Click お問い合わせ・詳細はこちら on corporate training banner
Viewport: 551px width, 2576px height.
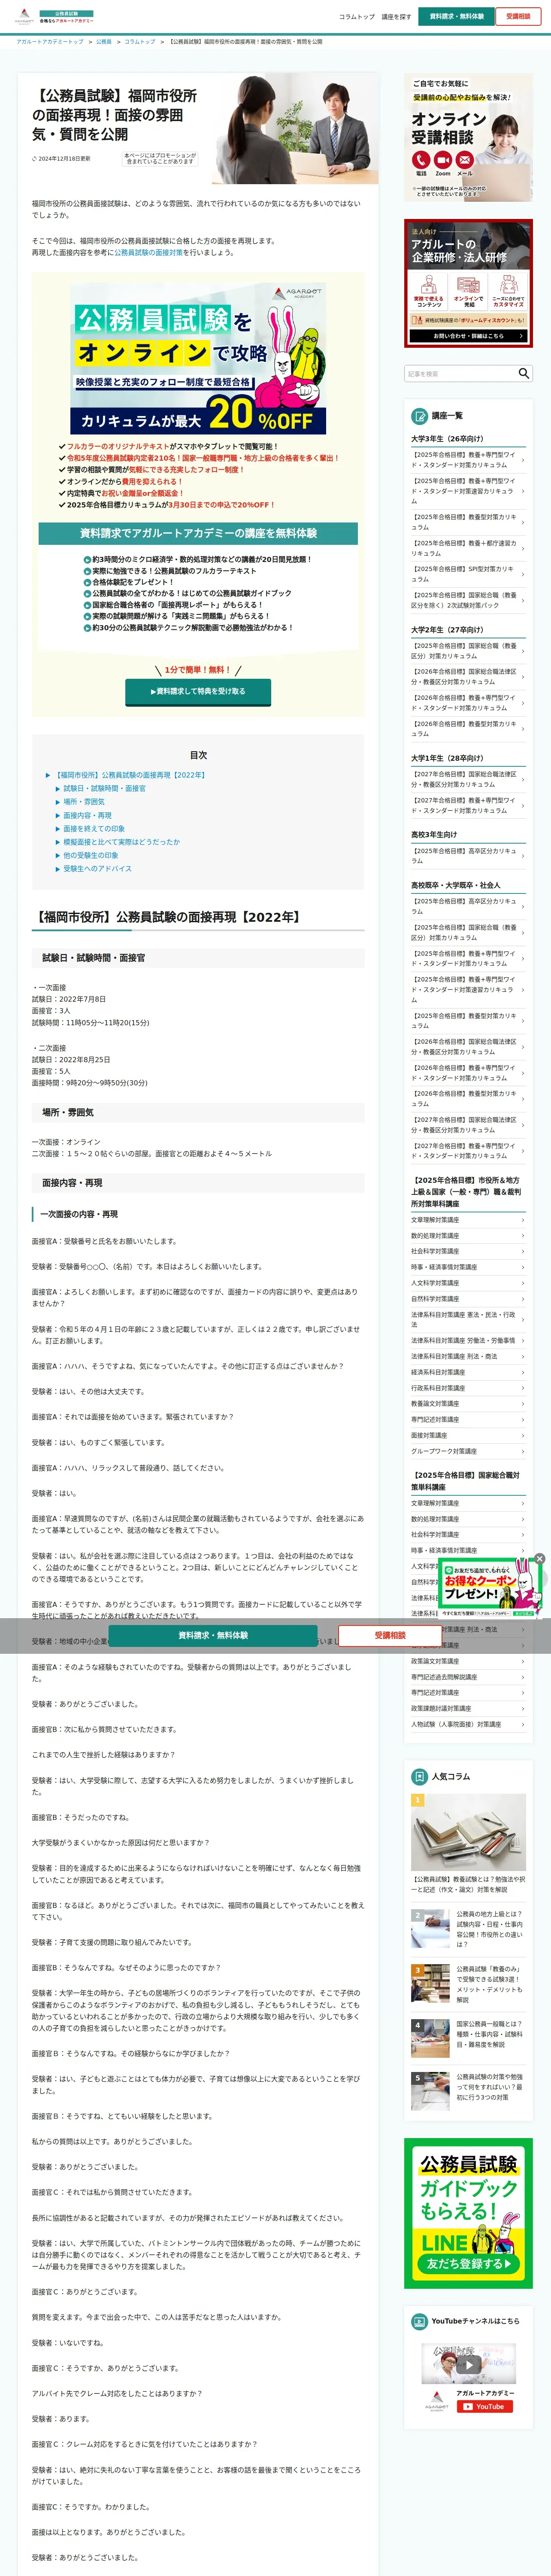pos(468,336)
